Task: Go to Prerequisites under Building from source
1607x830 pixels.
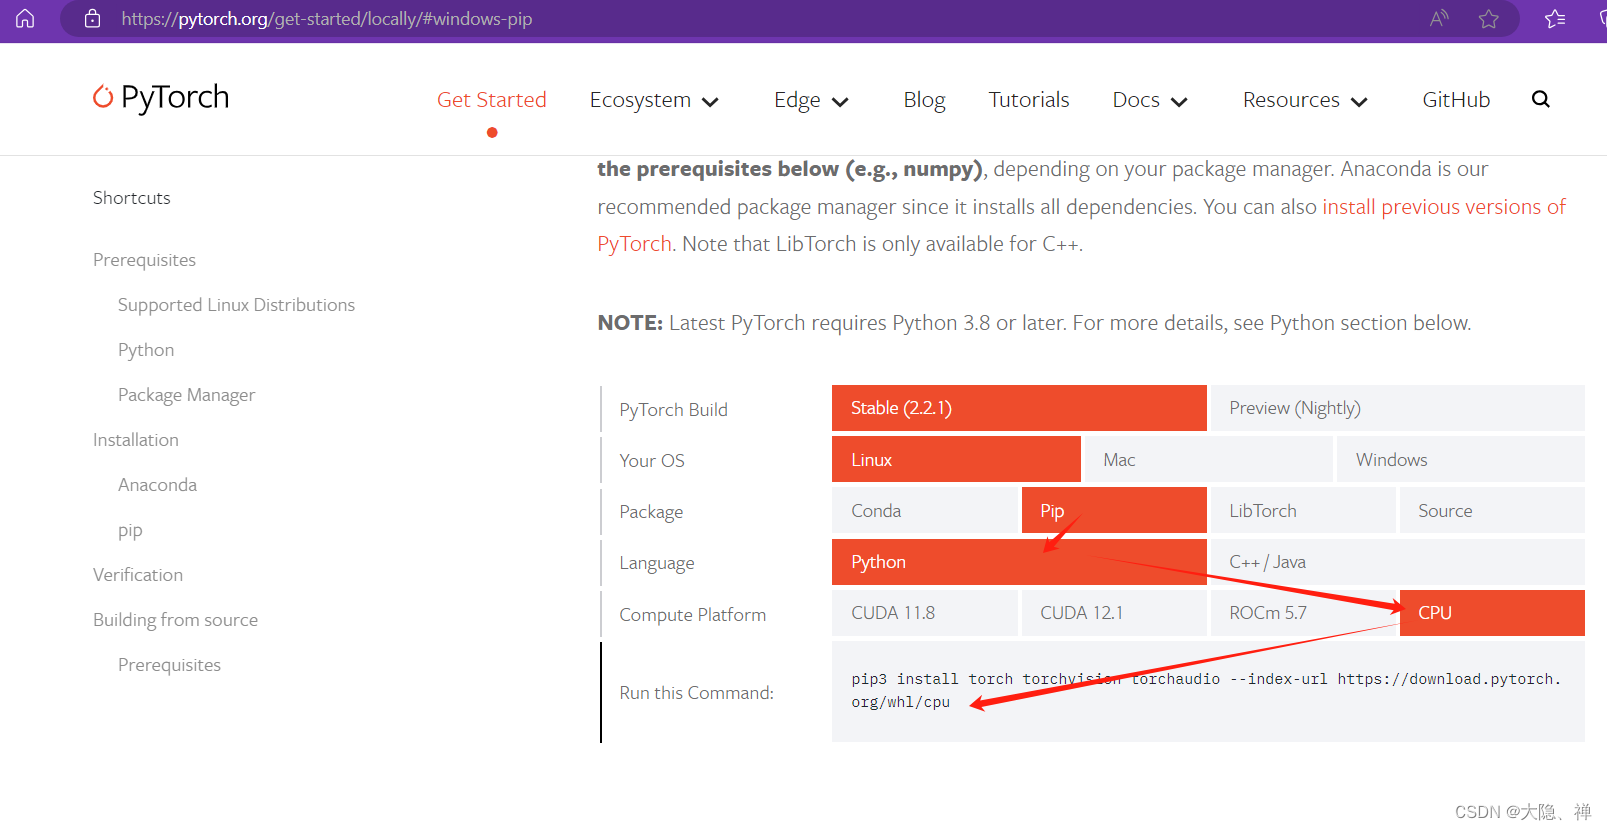Action: click(169, 665)
